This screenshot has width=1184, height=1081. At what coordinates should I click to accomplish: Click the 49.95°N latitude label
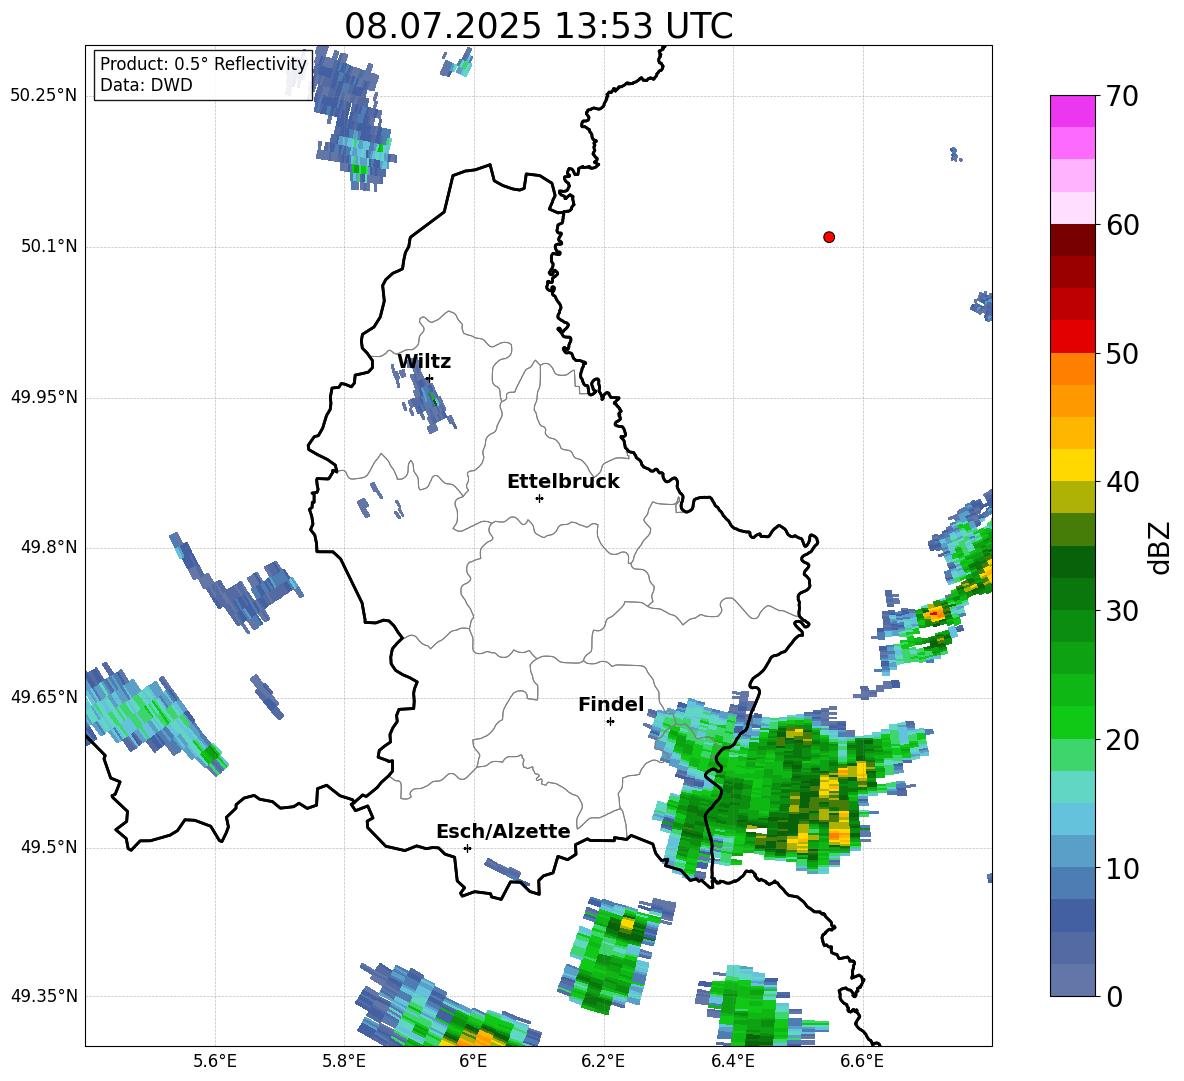44,396
